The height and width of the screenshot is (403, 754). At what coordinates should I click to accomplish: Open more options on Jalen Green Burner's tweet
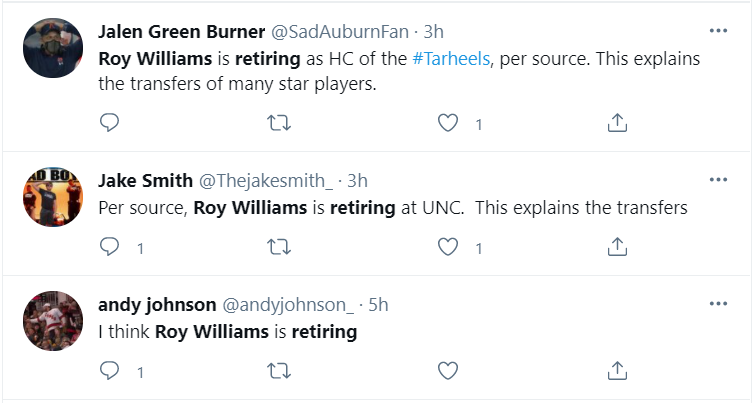tap(718, 31)
